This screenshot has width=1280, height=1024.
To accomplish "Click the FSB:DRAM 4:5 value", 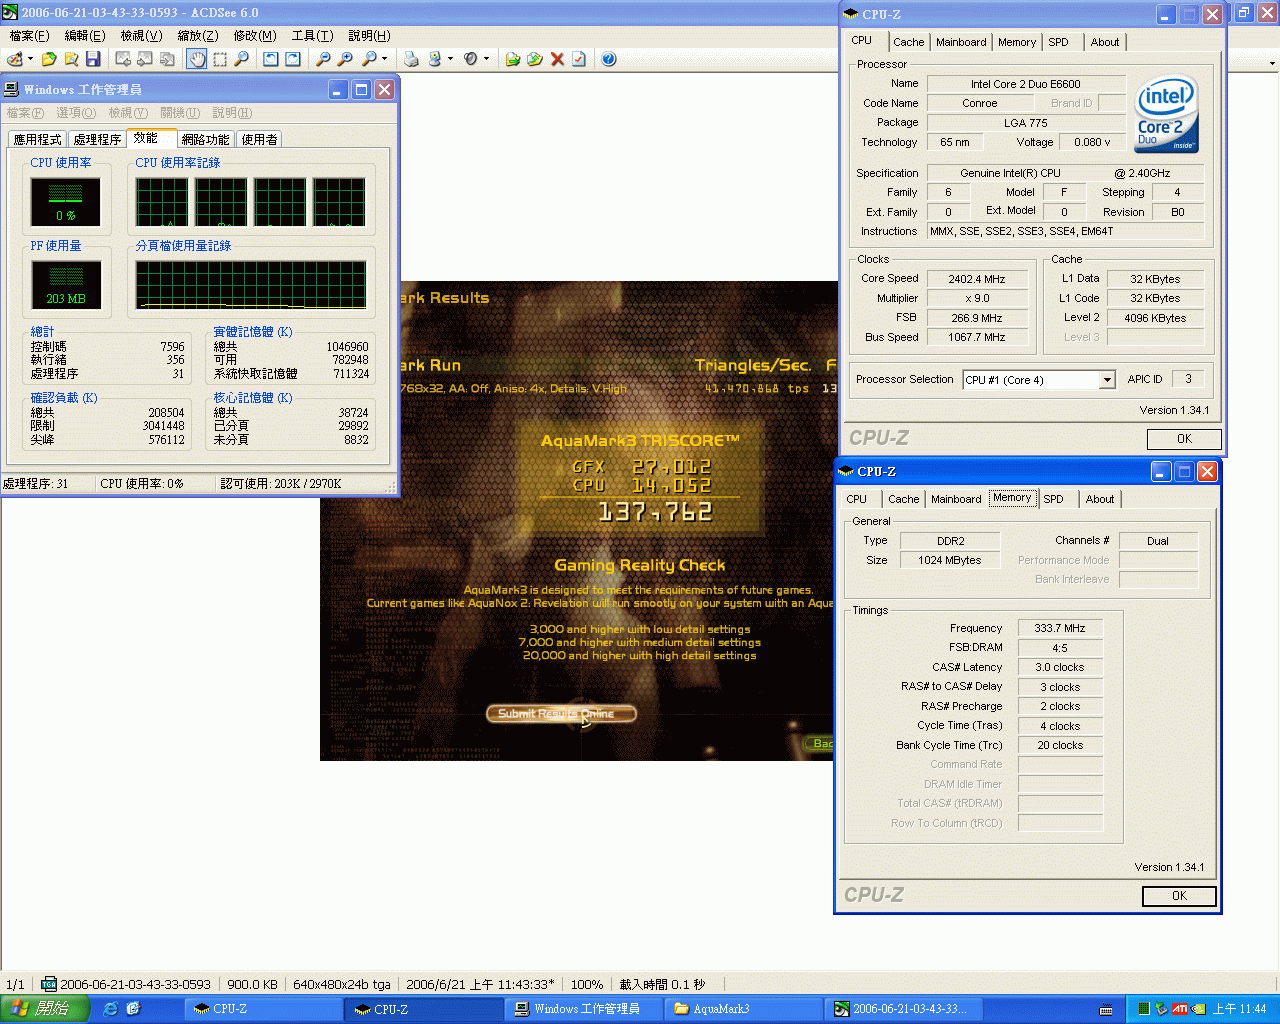I will [1060, 648].
